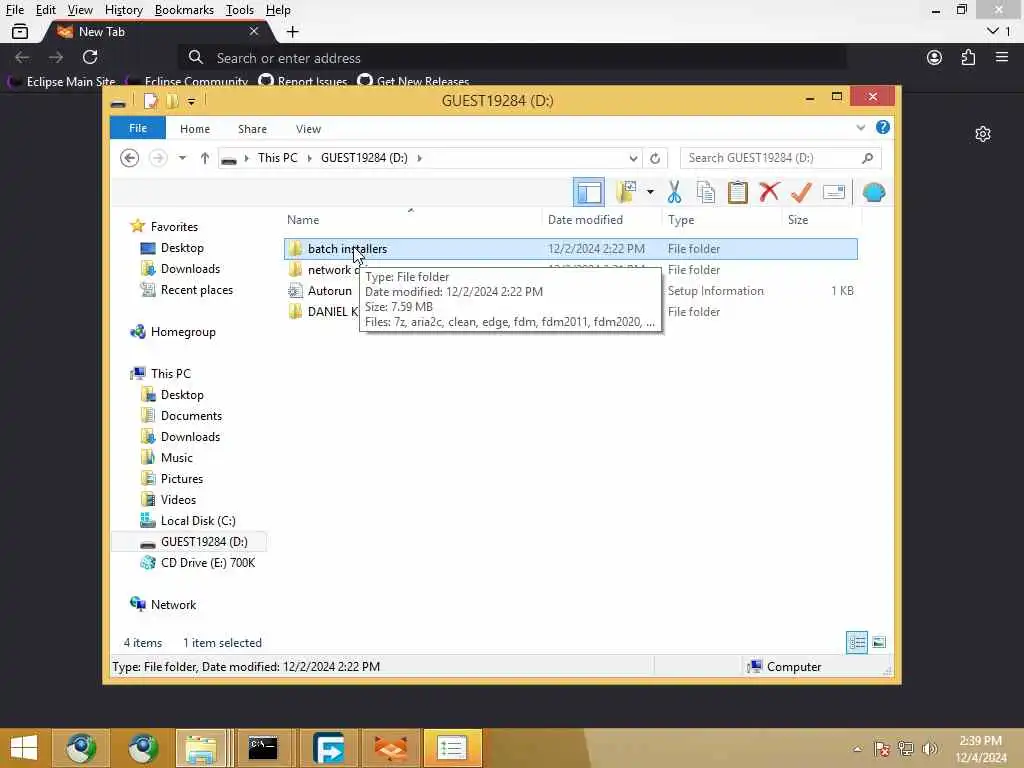This screenshot has width=1024, height=768.
Task: Switch to large thumbnails view icon
Action: (x=879, y=643)
